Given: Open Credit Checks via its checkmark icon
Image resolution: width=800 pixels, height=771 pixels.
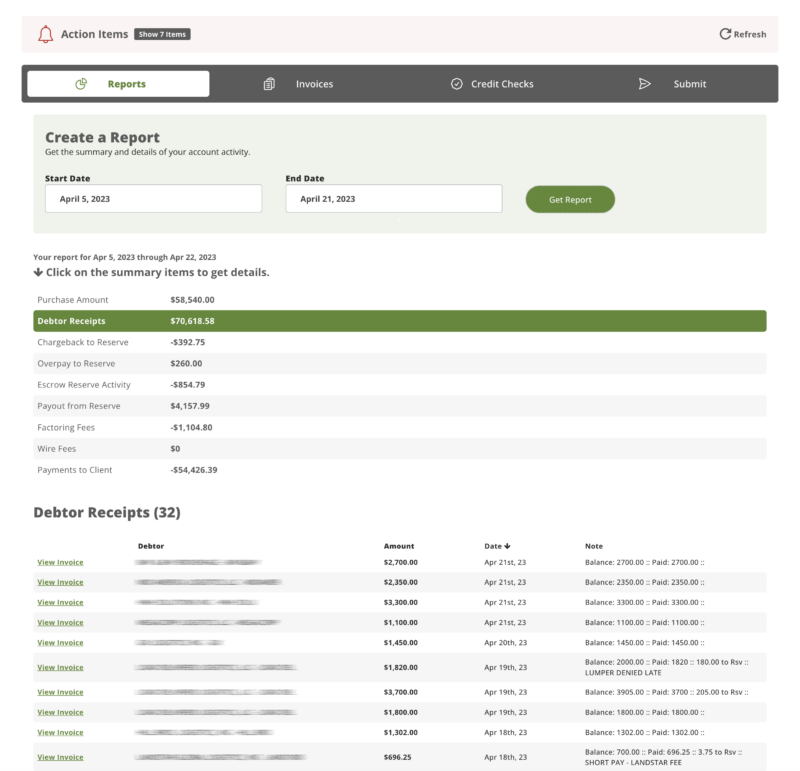Looking at the screenshot, I should (x=456, y=84).
